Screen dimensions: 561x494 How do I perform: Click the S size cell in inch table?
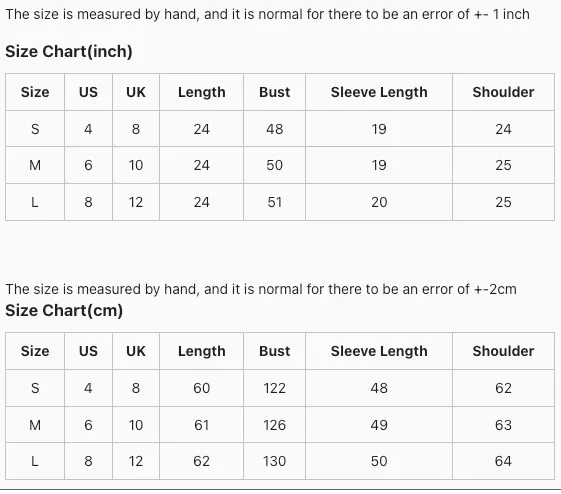[x=35, y=129]
